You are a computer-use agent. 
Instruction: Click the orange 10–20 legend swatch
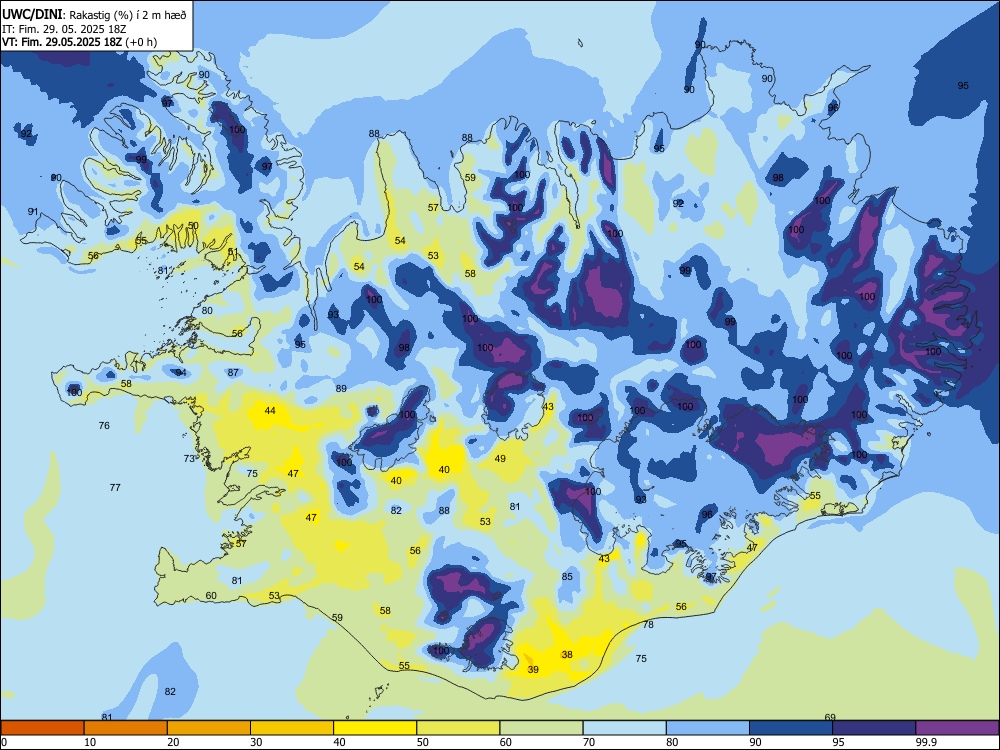tap(126, 728)
